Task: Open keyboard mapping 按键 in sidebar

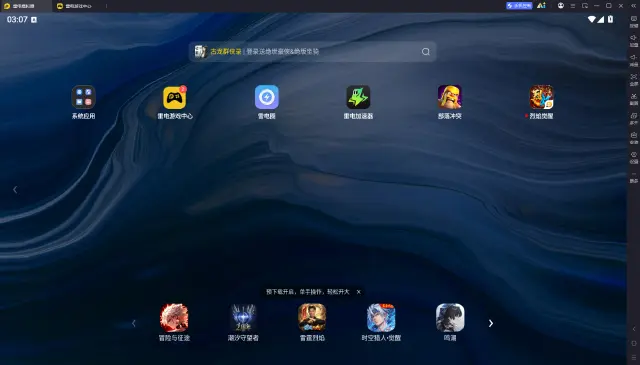Action: coord(633,21)
